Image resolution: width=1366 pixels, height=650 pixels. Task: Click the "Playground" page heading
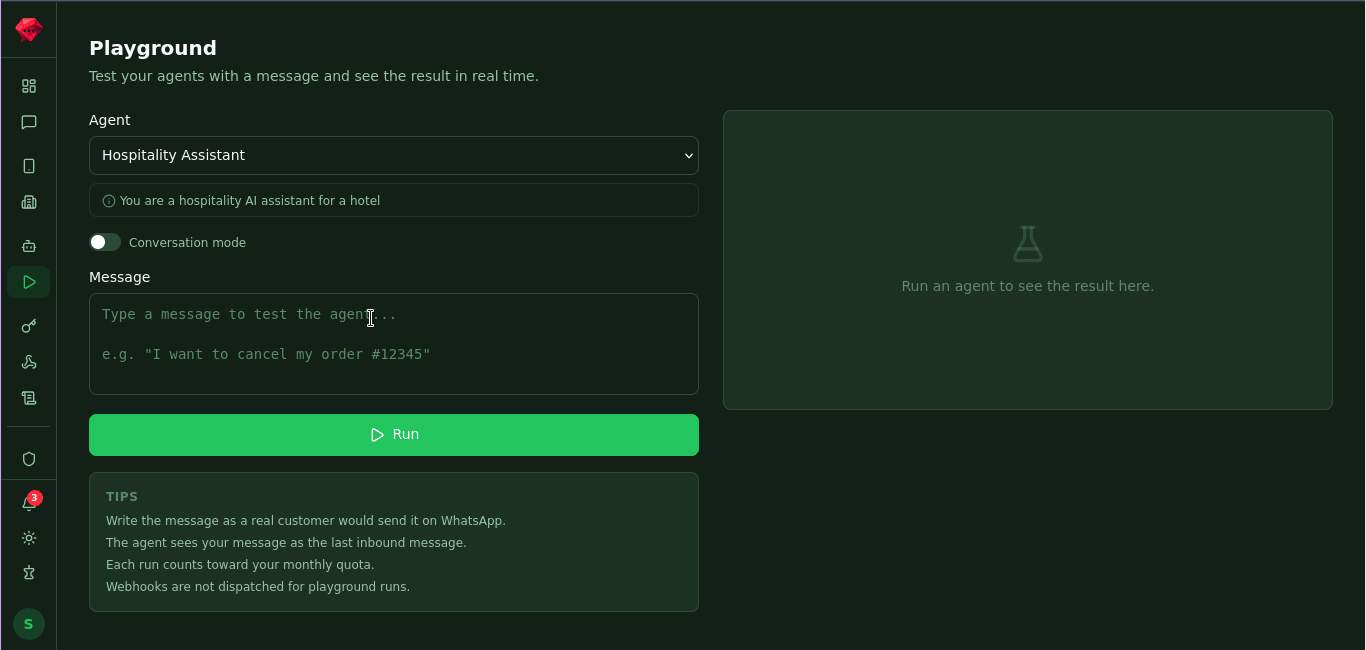(153, 48)
